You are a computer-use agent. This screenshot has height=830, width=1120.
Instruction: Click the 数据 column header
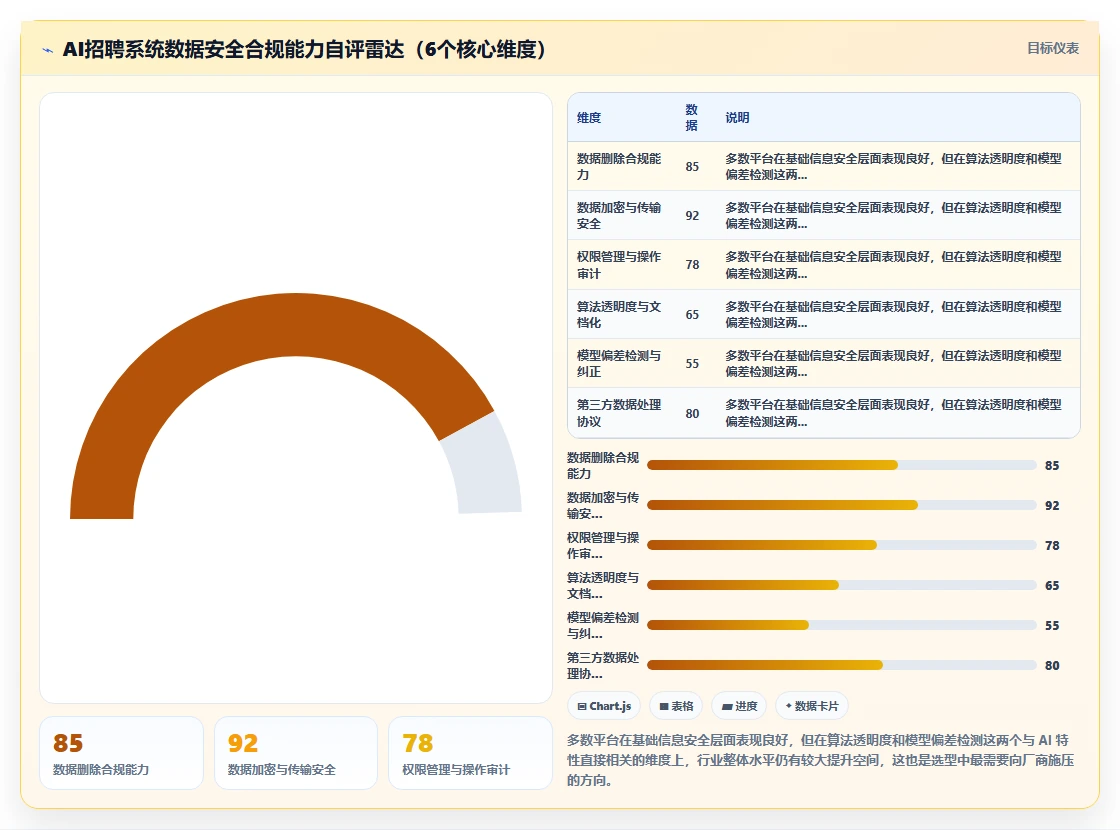(x=691, y=118)
